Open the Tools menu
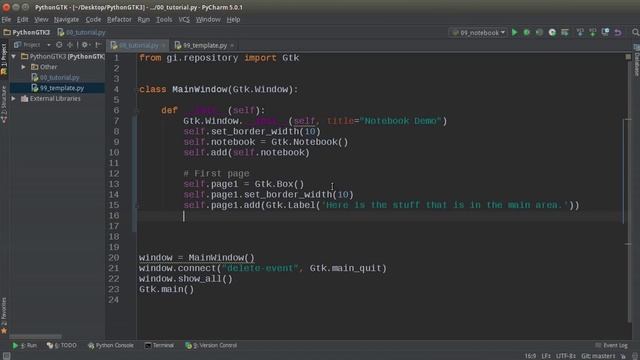 point(164,19)
